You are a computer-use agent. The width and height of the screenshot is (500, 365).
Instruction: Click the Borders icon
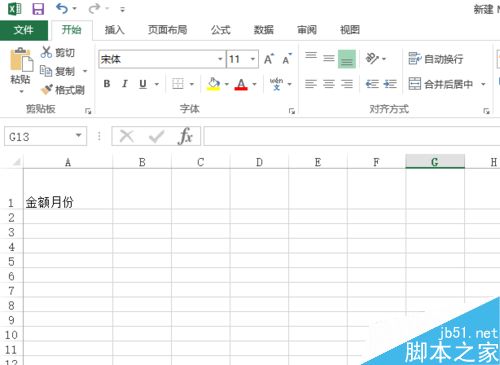tap(178, 84)
